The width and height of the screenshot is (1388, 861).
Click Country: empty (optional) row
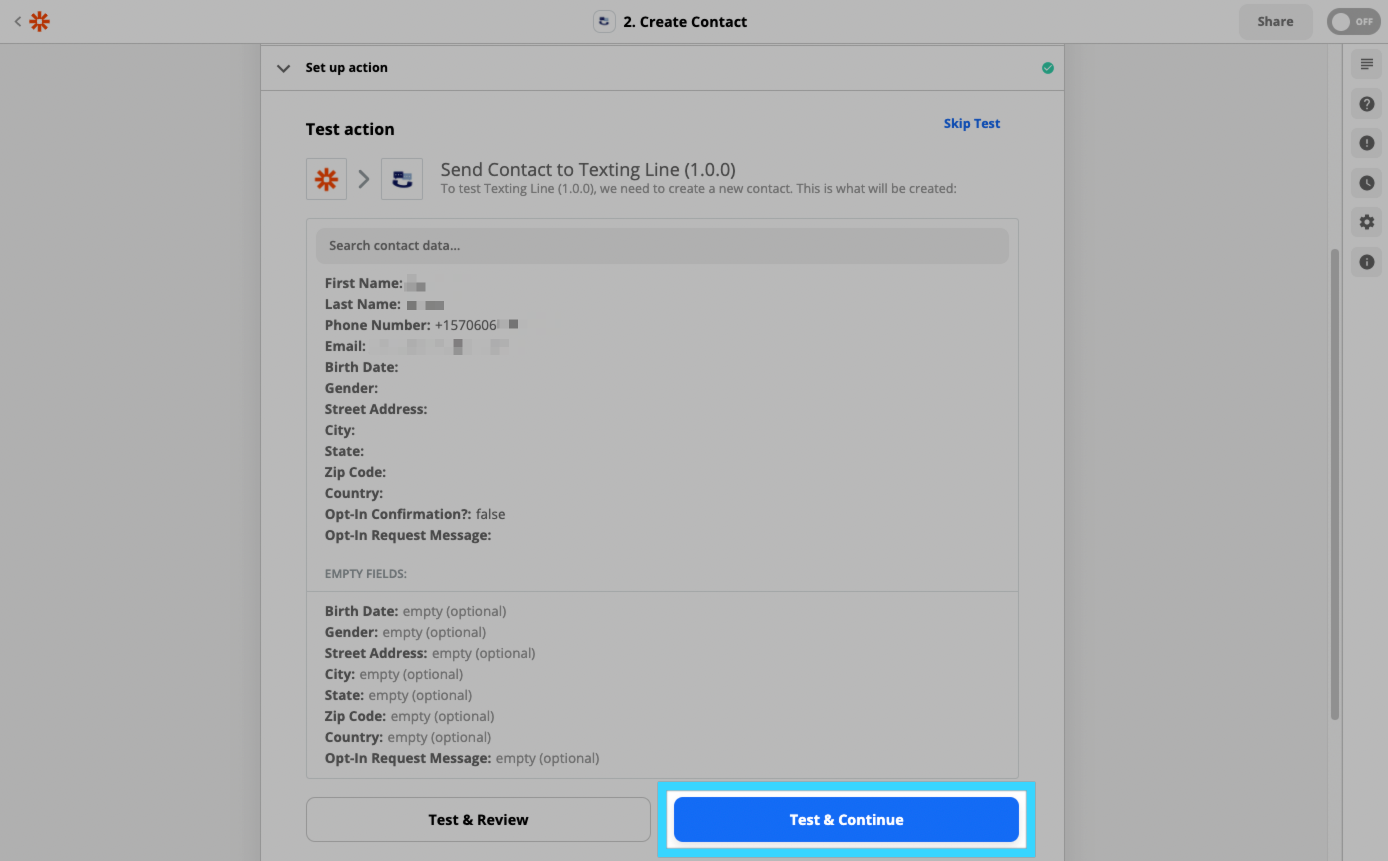(x=408, y=737)
